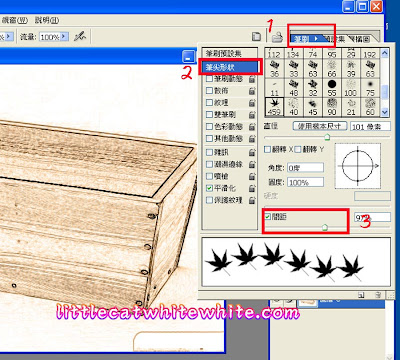Viewport: 400px width, 360px height.
Task: Select the brush tip labeled 39
Action: (x=351, y=69)
